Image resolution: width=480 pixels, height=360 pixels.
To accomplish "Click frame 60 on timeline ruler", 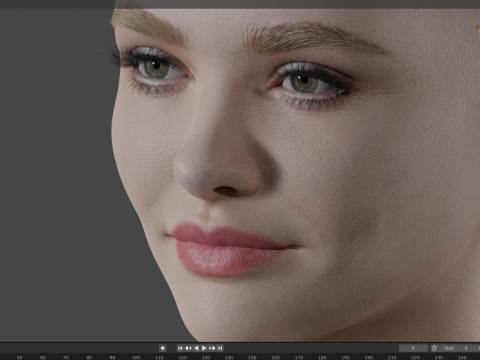I will tap(43, 357).
